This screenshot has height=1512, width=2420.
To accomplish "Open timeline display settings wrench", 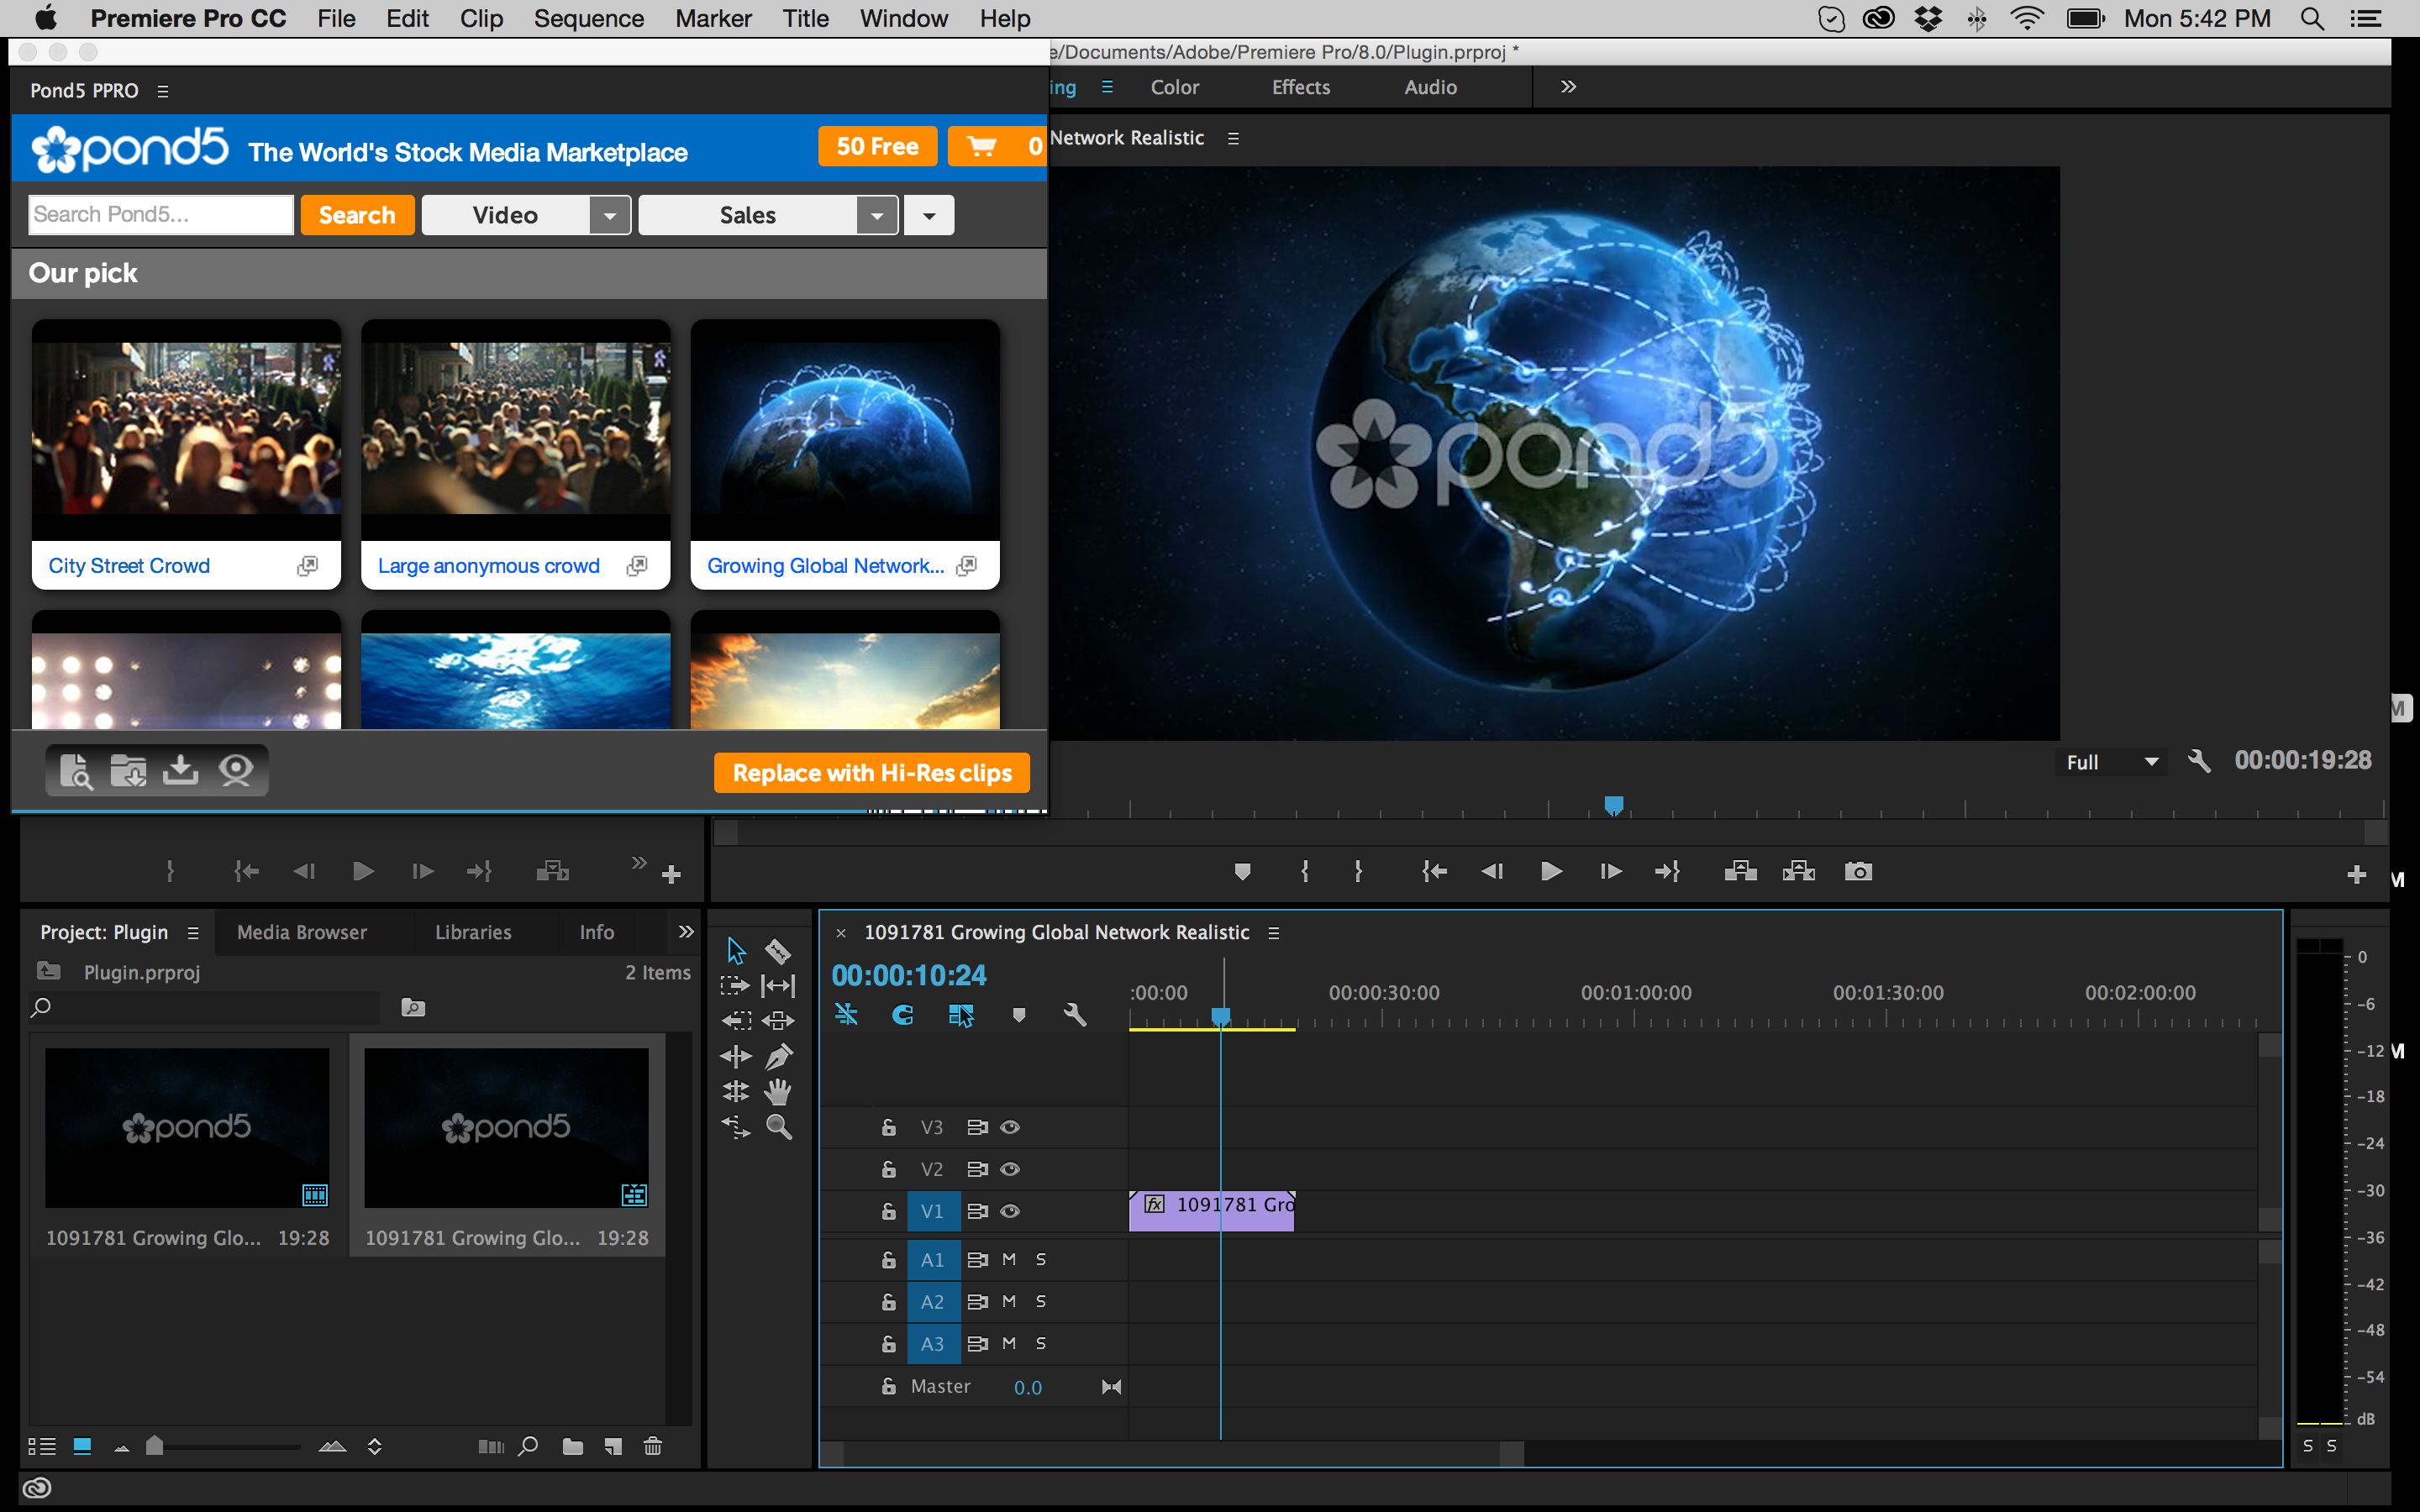I will (x=1075, y=1015).
